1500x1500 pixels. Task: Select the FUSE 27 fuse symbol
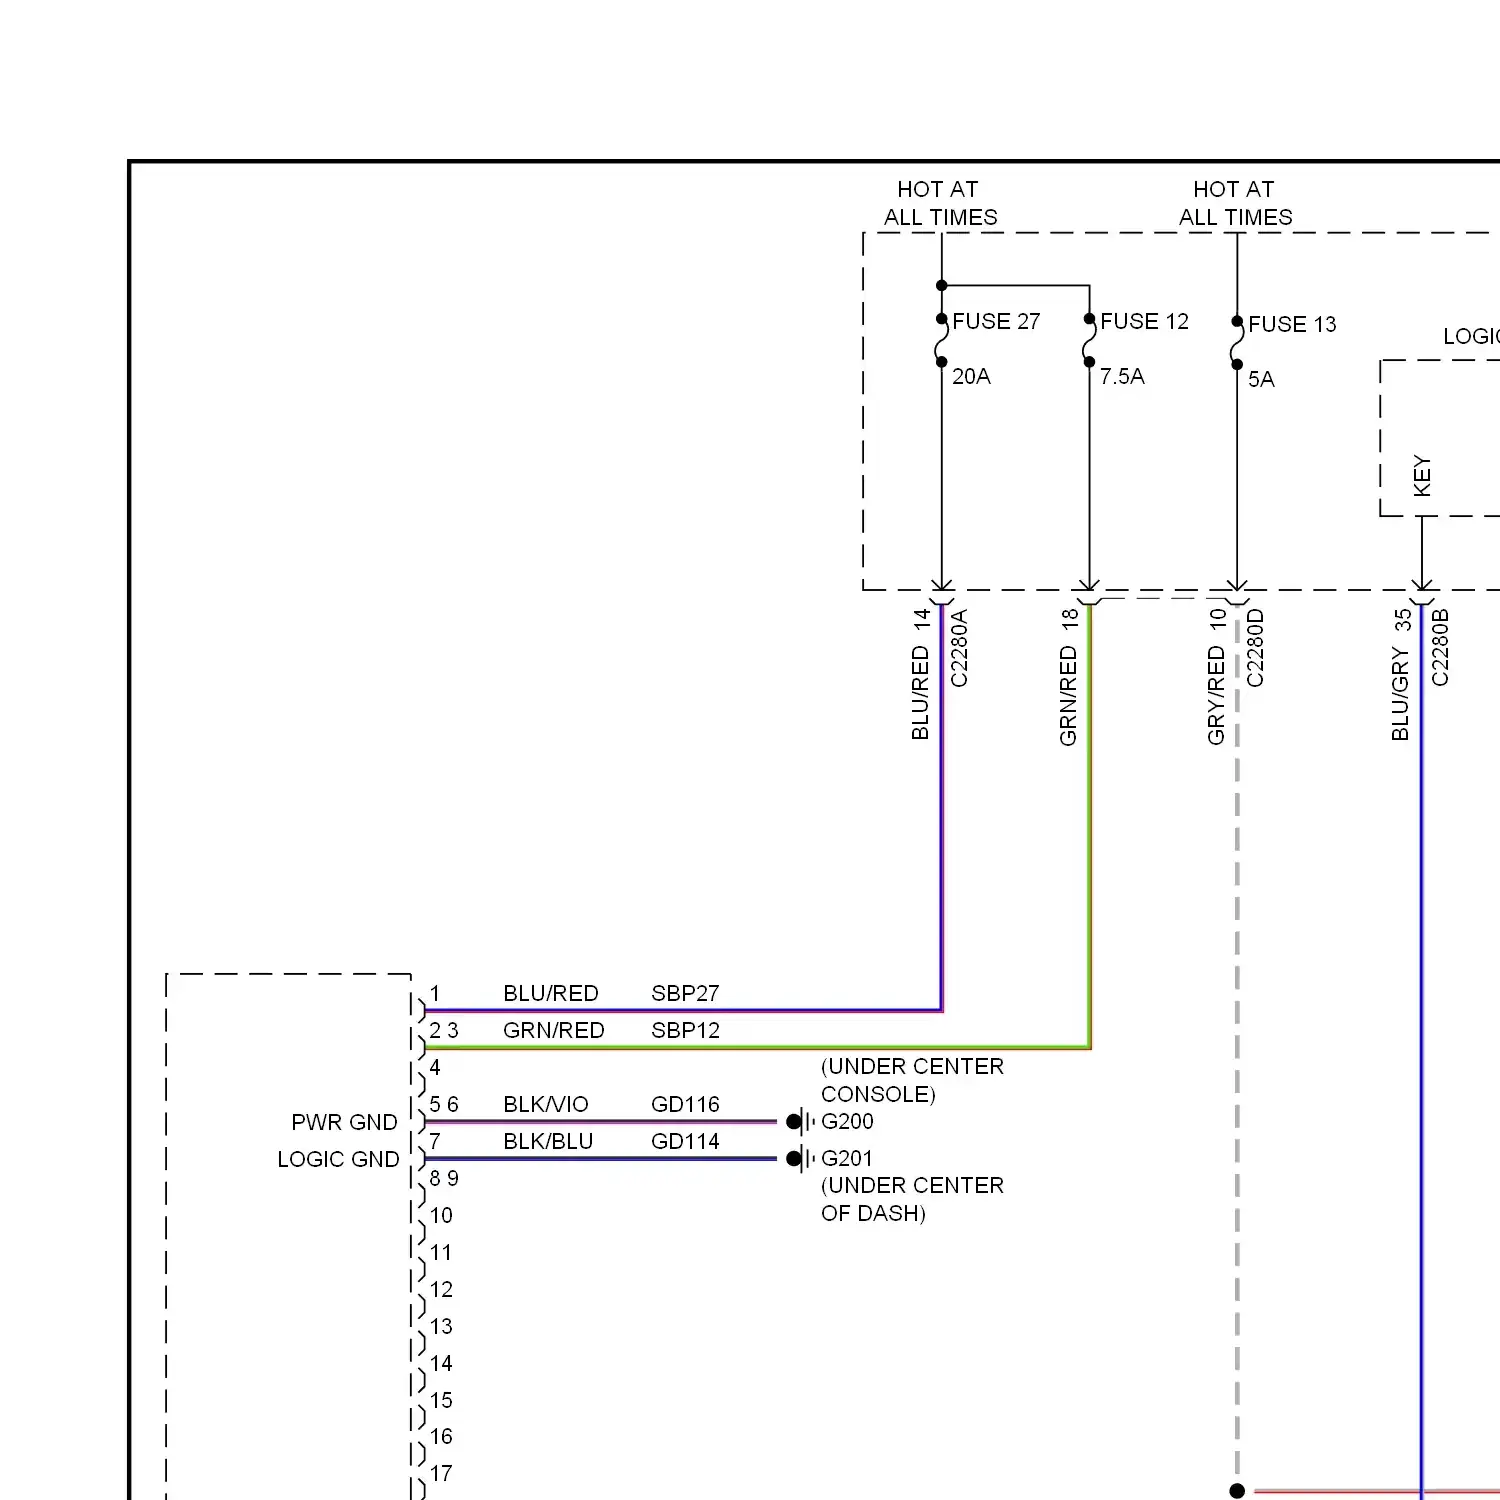(941, 340)
